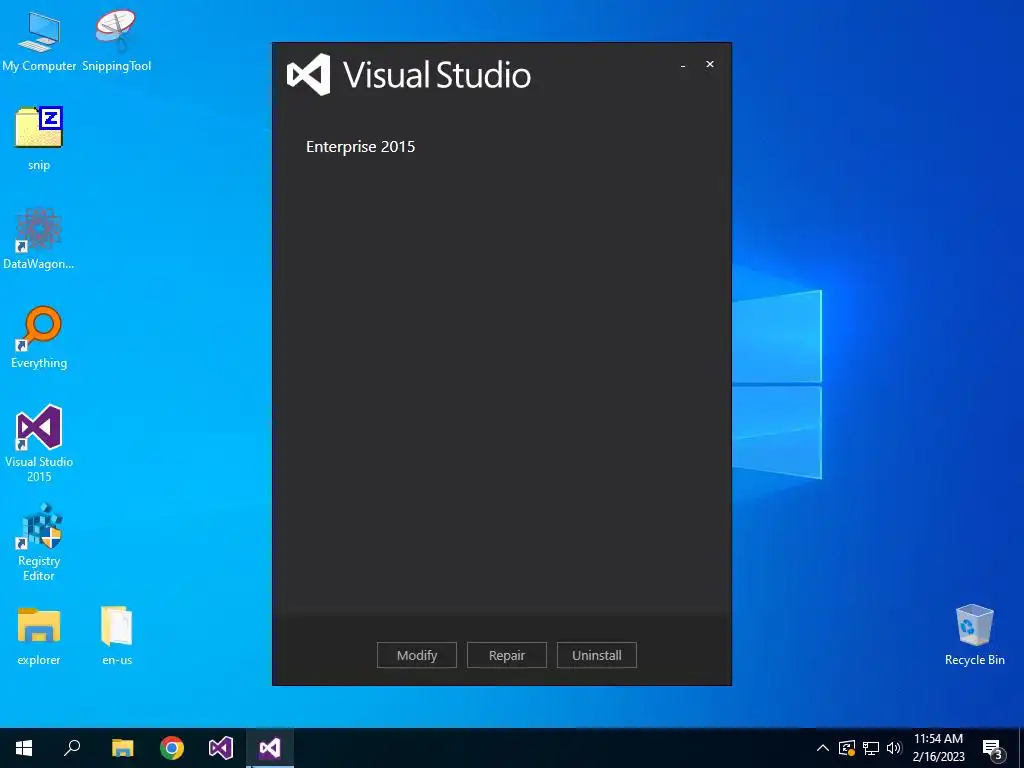The height and width of the screenshot is (768, 1024).
Task: Select the Enterprise 2015 text
Action: (x=360, y=146)
